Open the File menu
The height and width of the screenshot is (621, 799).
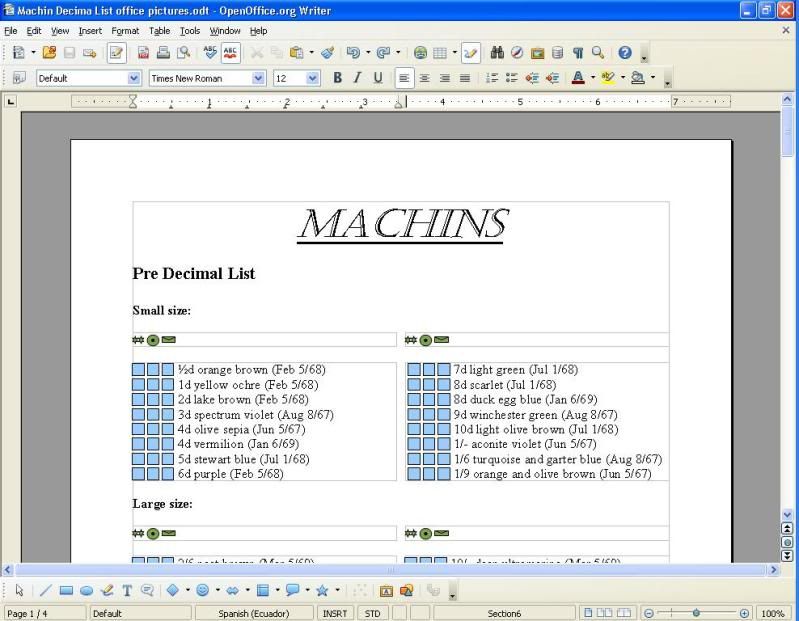(11, 31)
